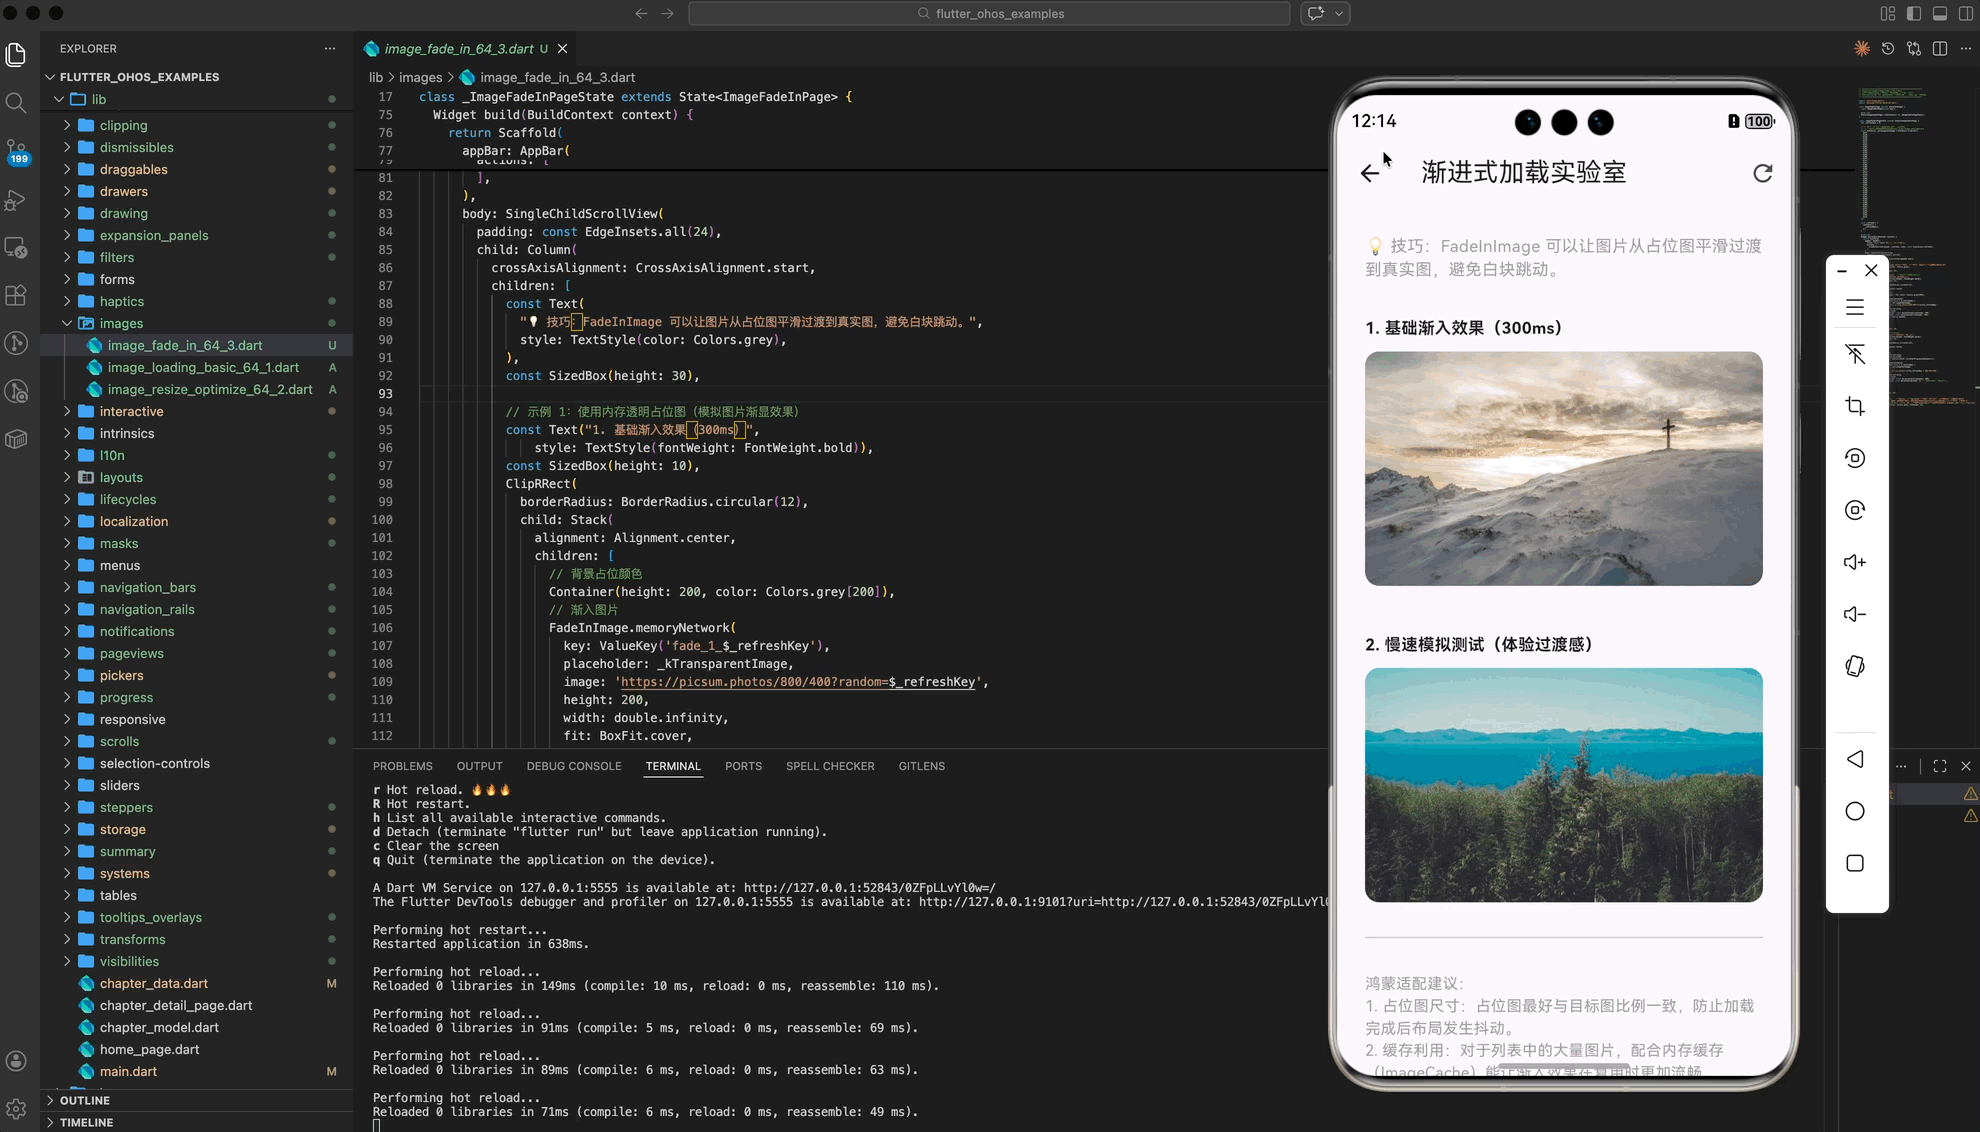This screenshot has height=1132, width=1980.
Task: Click the emulator volume up icon
Action: tap(1855, 562)
